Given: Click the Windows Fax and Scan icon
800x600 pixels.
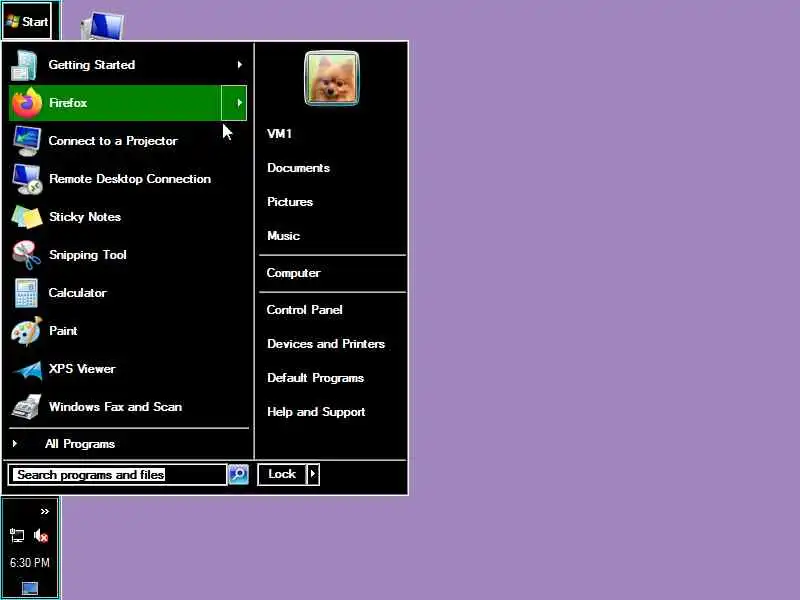Looking at the screenshot, I should pyautogui.click(x=26, y=407).
